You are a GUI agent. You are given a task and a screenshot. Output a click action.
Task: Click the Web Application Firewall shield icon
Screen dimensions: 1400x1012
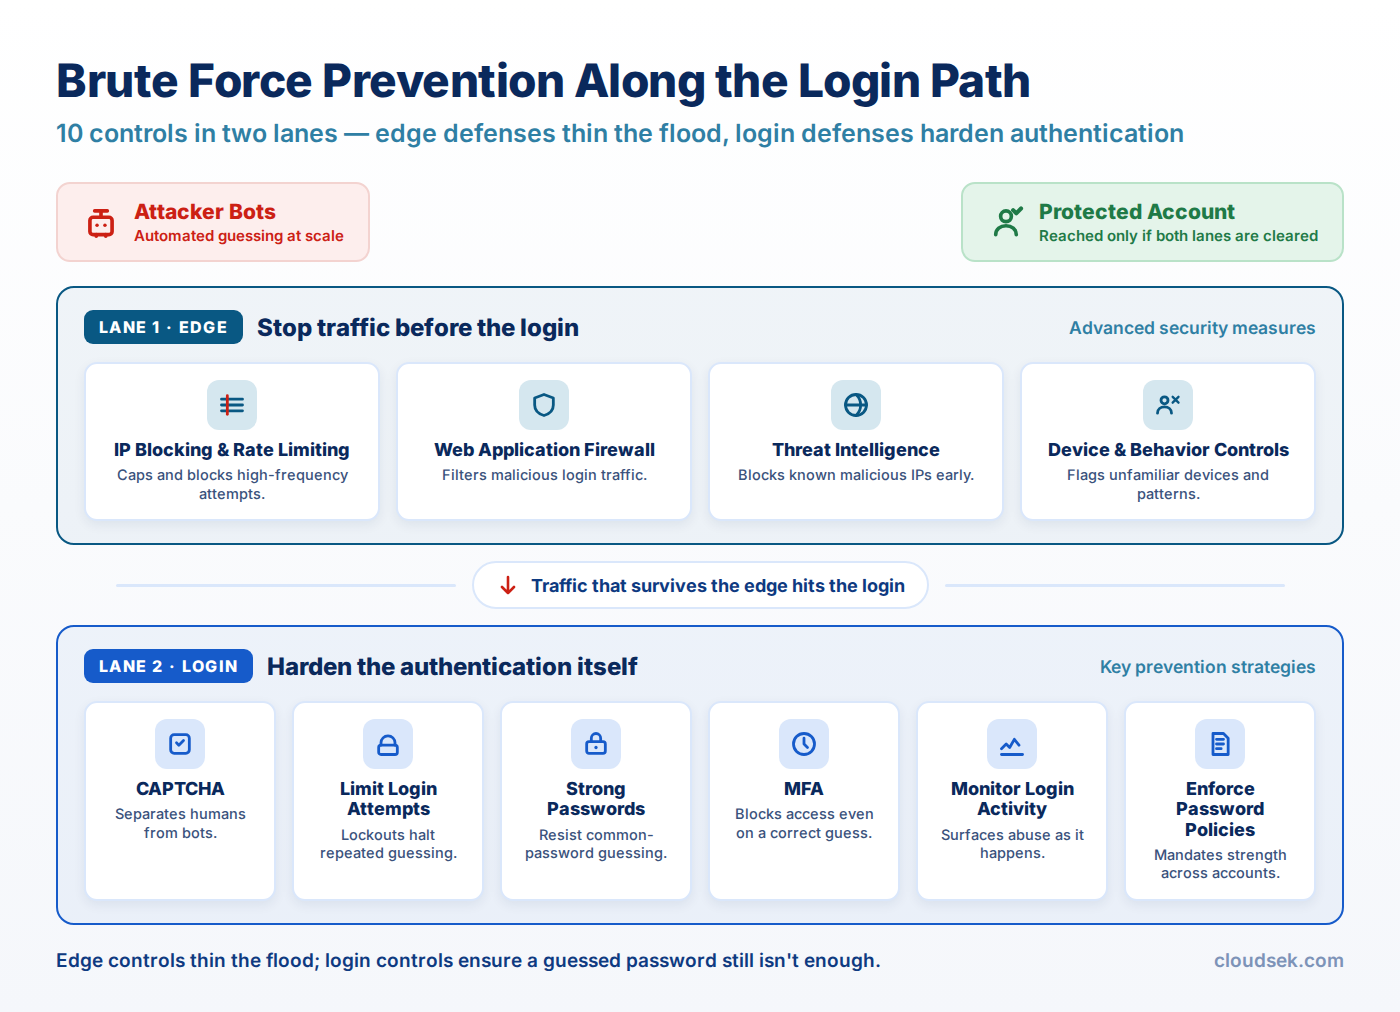point(544,405)
